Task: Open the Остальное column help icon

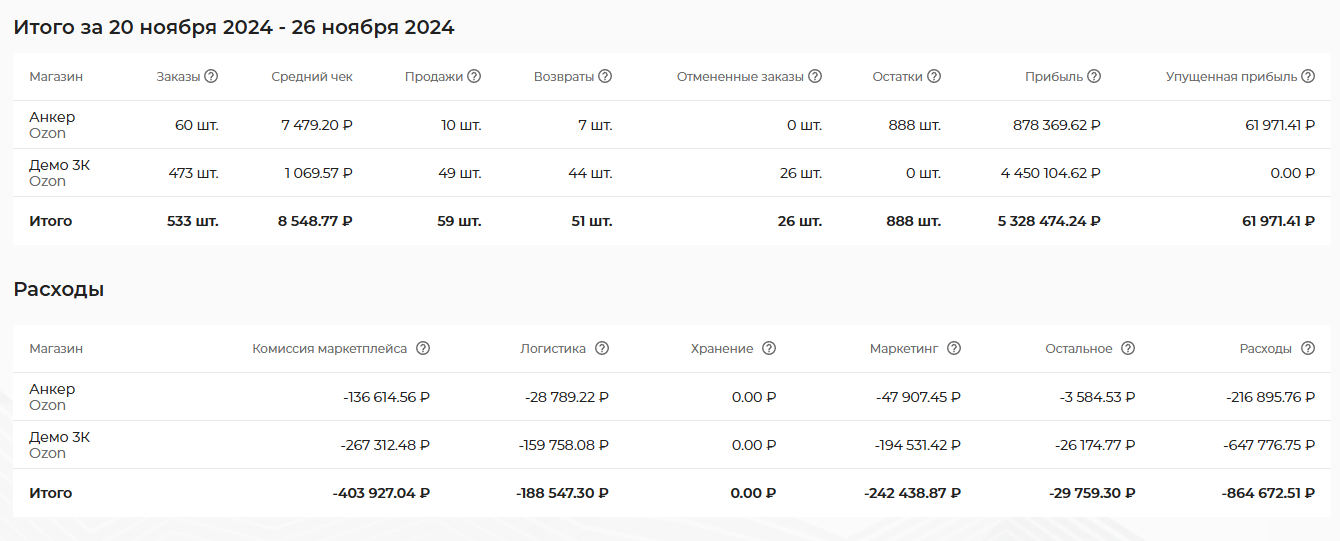Action: [1128, 349]
